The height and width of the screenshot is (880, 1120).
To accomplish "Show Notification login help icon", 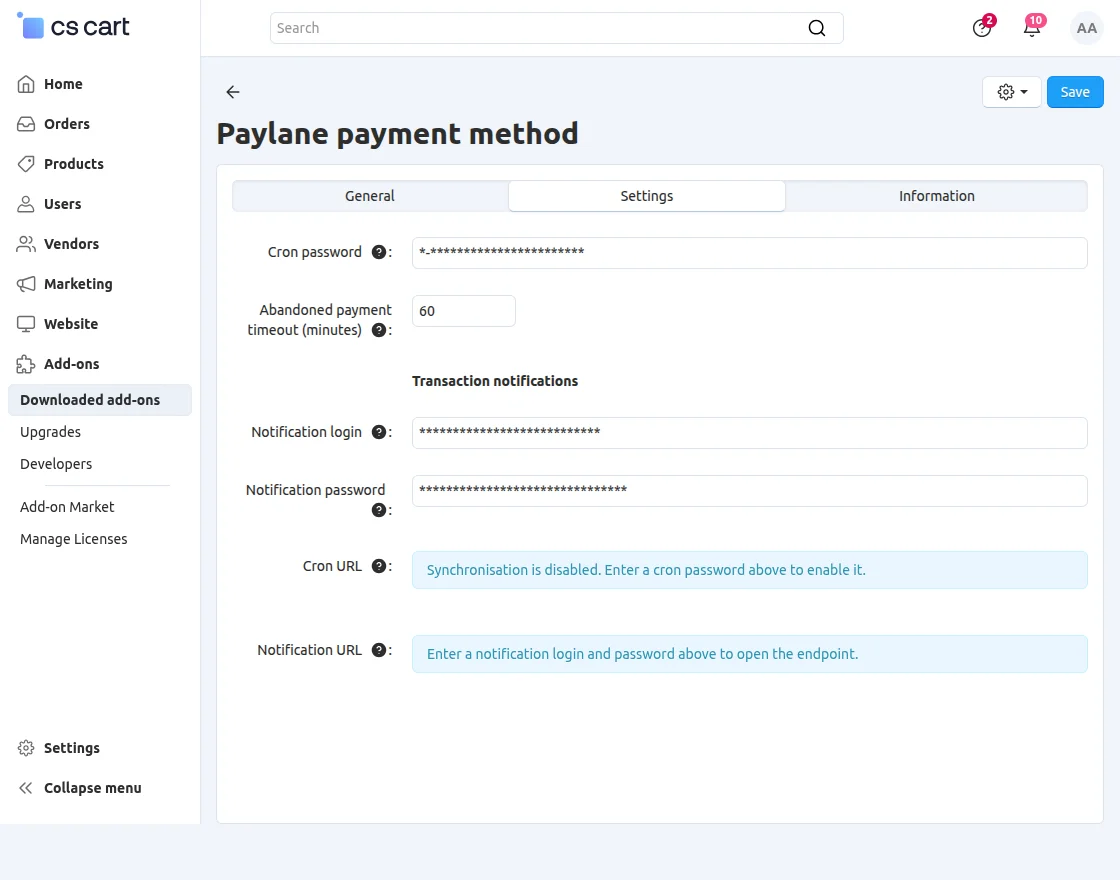I will pyautogui.click(x=379, y=432).
